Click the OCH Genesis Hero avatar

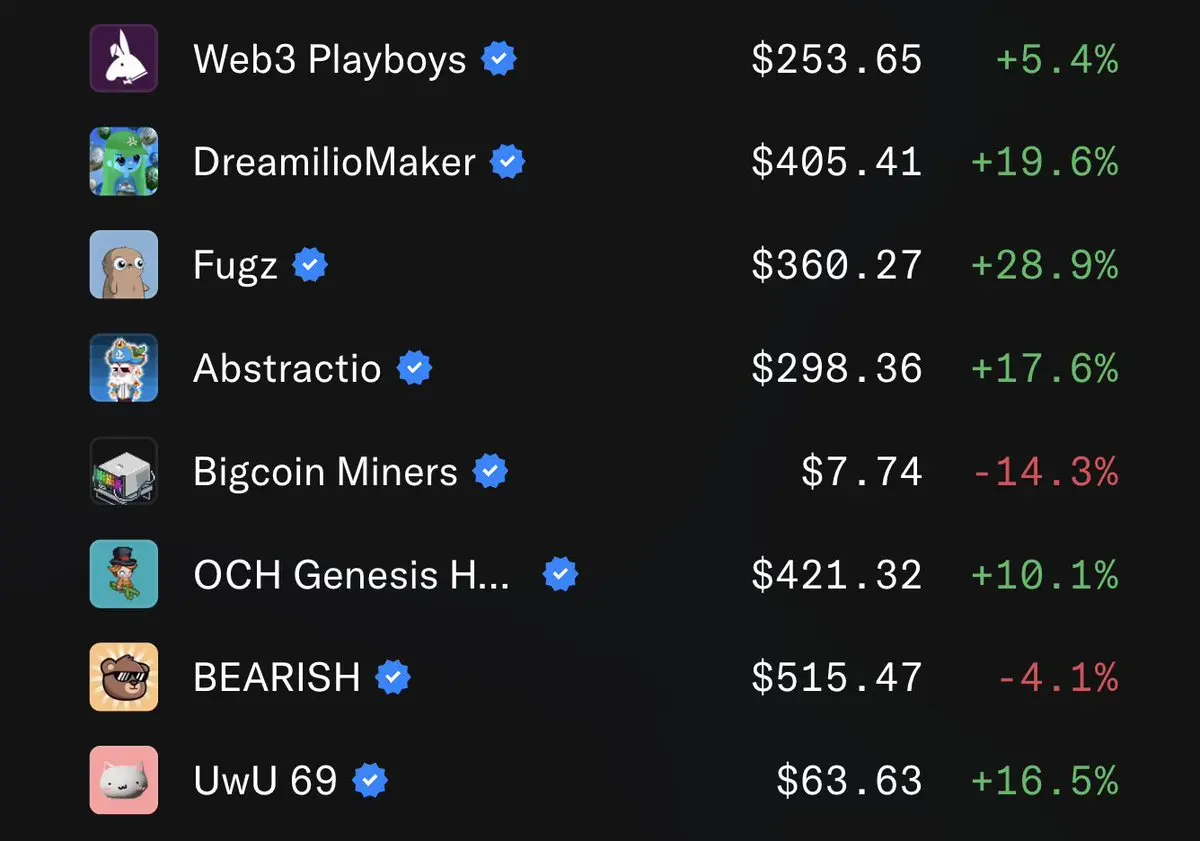(124, 574)
